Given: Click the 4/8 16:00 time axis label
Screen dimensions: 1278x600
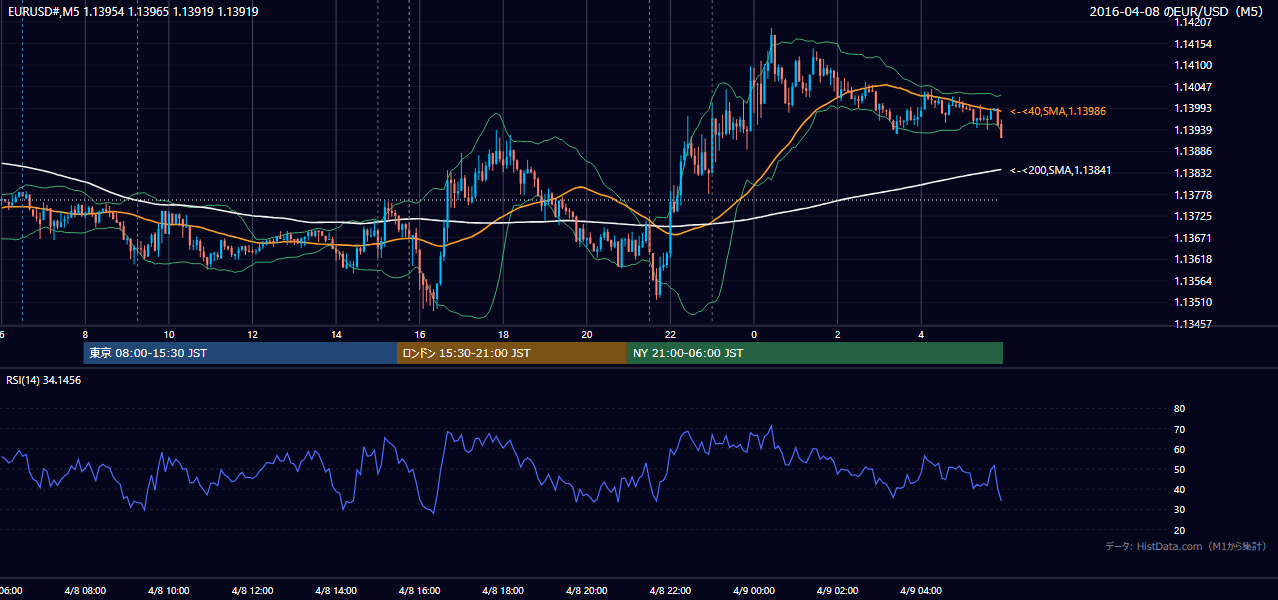Looking at the screenshot, I should pos(420,591).
